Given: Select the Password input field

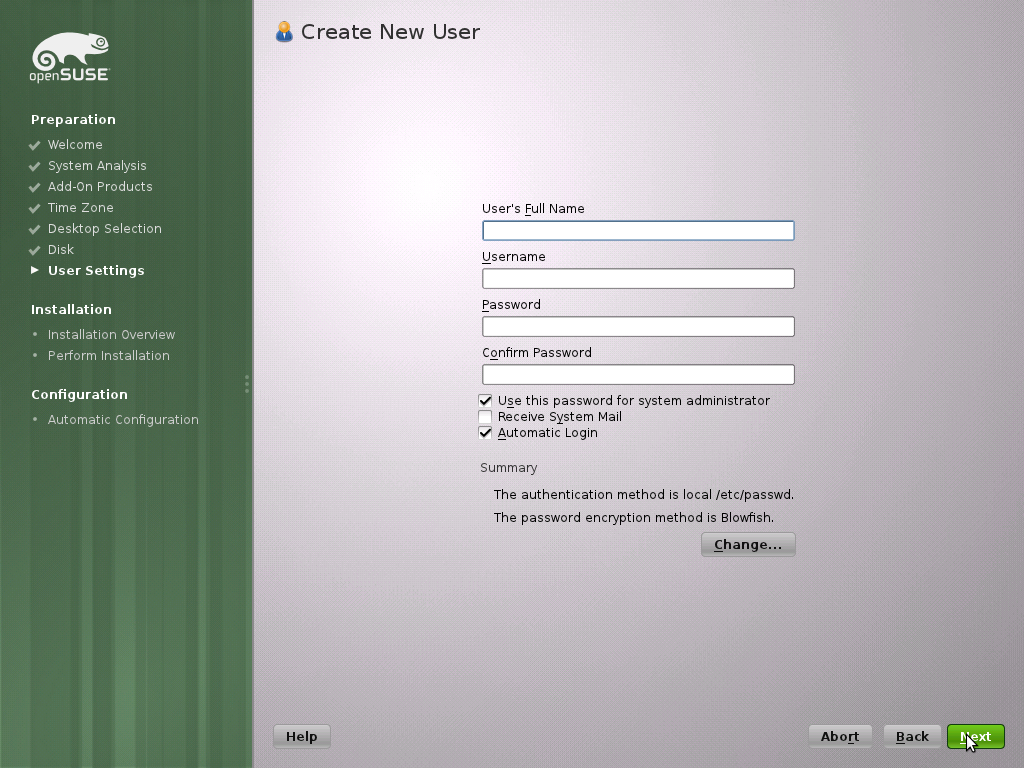Looking at the screenshot, I should click(638, 327).
